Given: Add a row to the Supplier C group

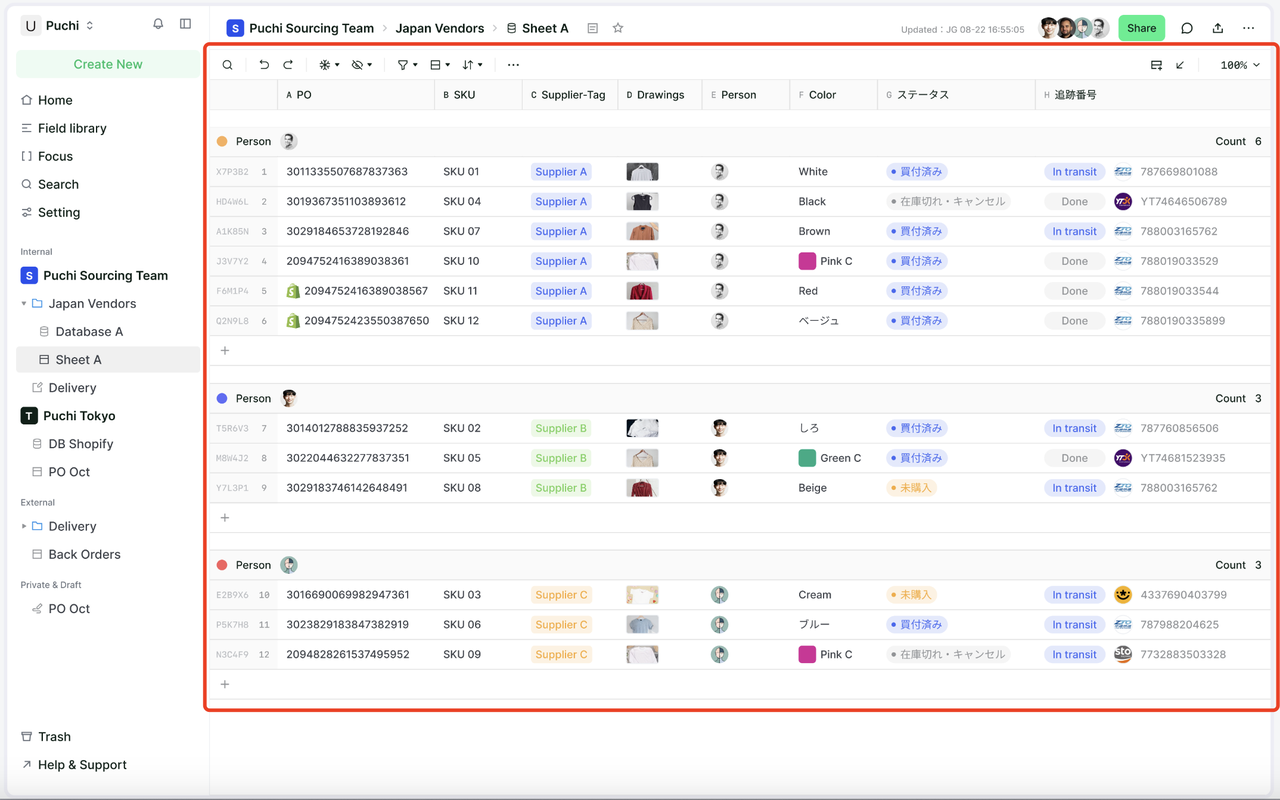Looking at the screenshot, I should [x=225, y=684].
